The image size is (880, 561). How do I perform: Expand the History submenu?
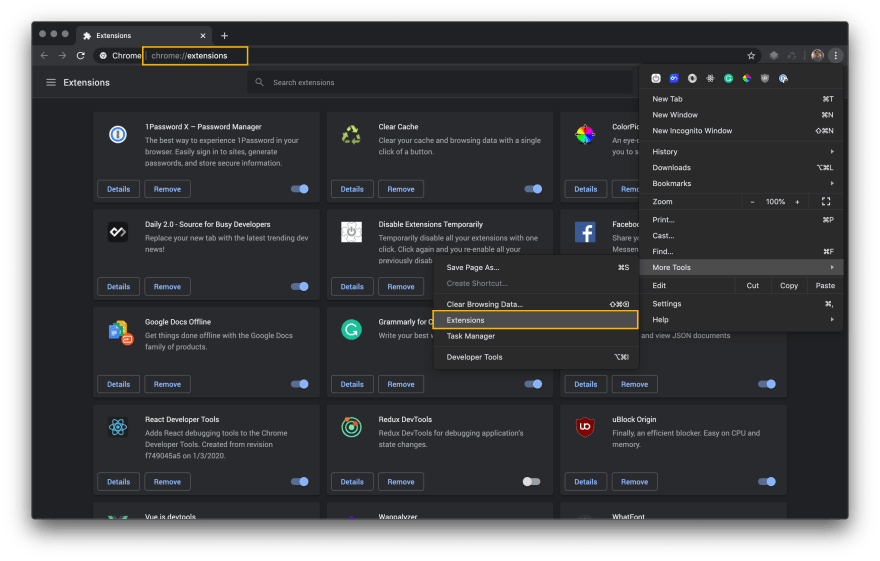pos(741,151)
